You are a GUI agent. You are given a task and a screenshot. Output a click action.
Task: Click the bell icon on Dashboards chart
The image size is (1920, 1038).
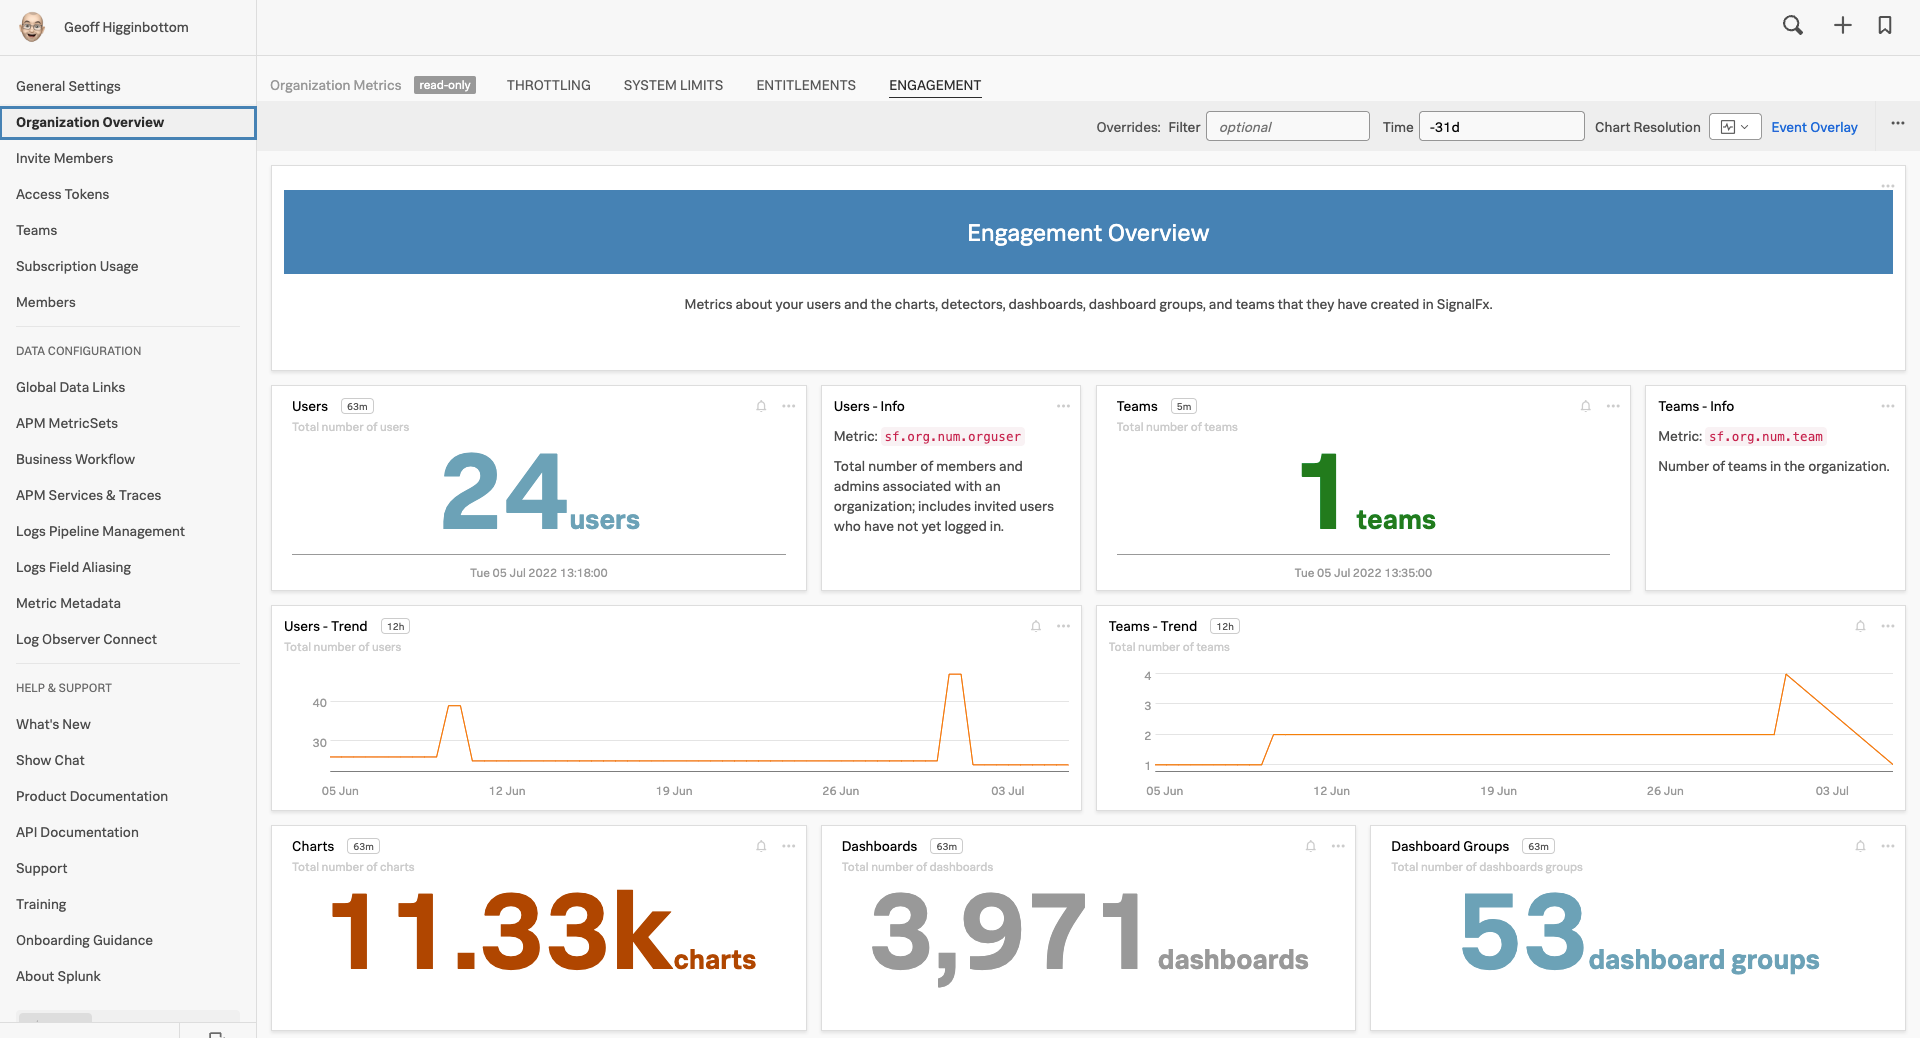click(1310, 846)
